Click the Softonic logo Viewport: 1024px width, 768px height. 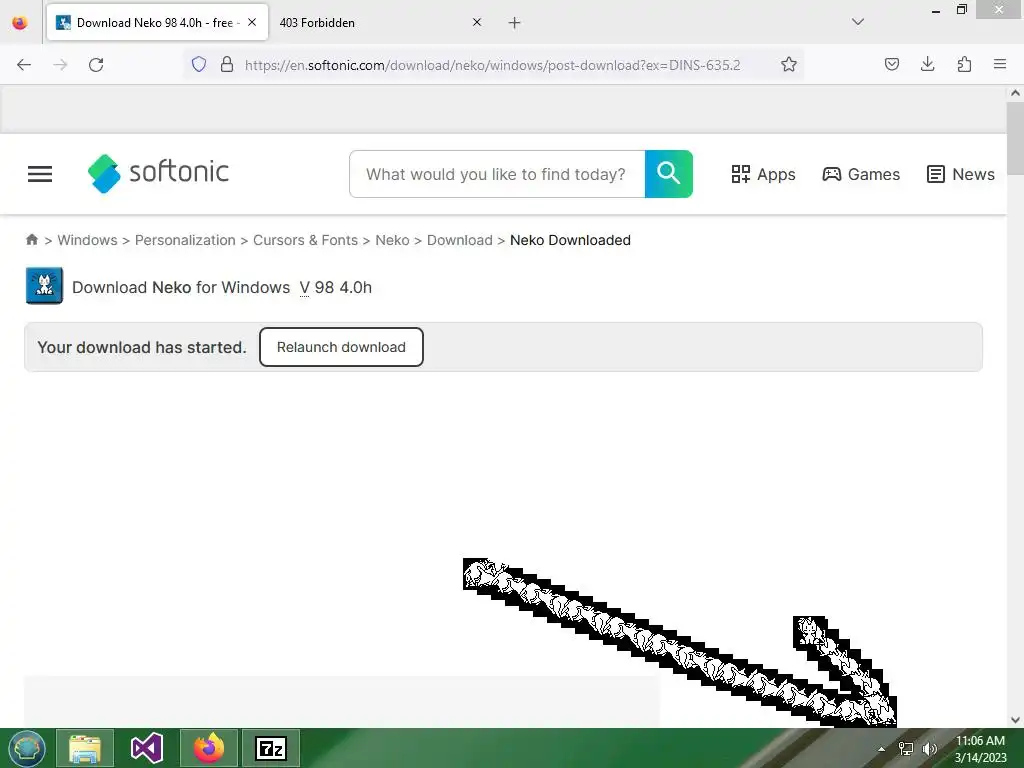(158, 173)
